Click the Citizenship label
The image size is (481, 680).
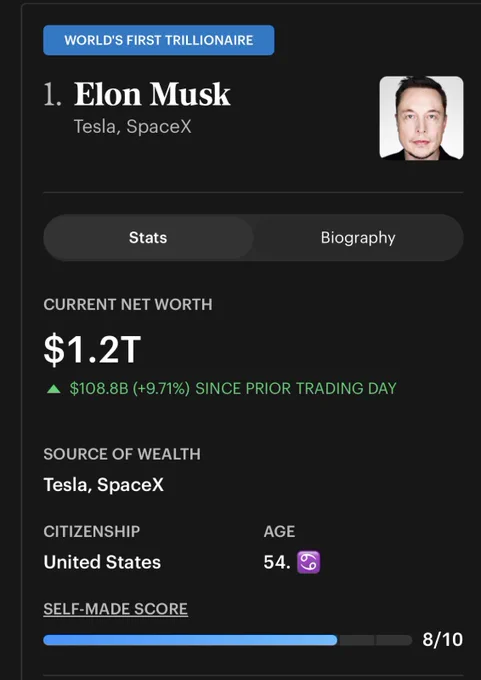pyautogui.click(x=92, y=531)
